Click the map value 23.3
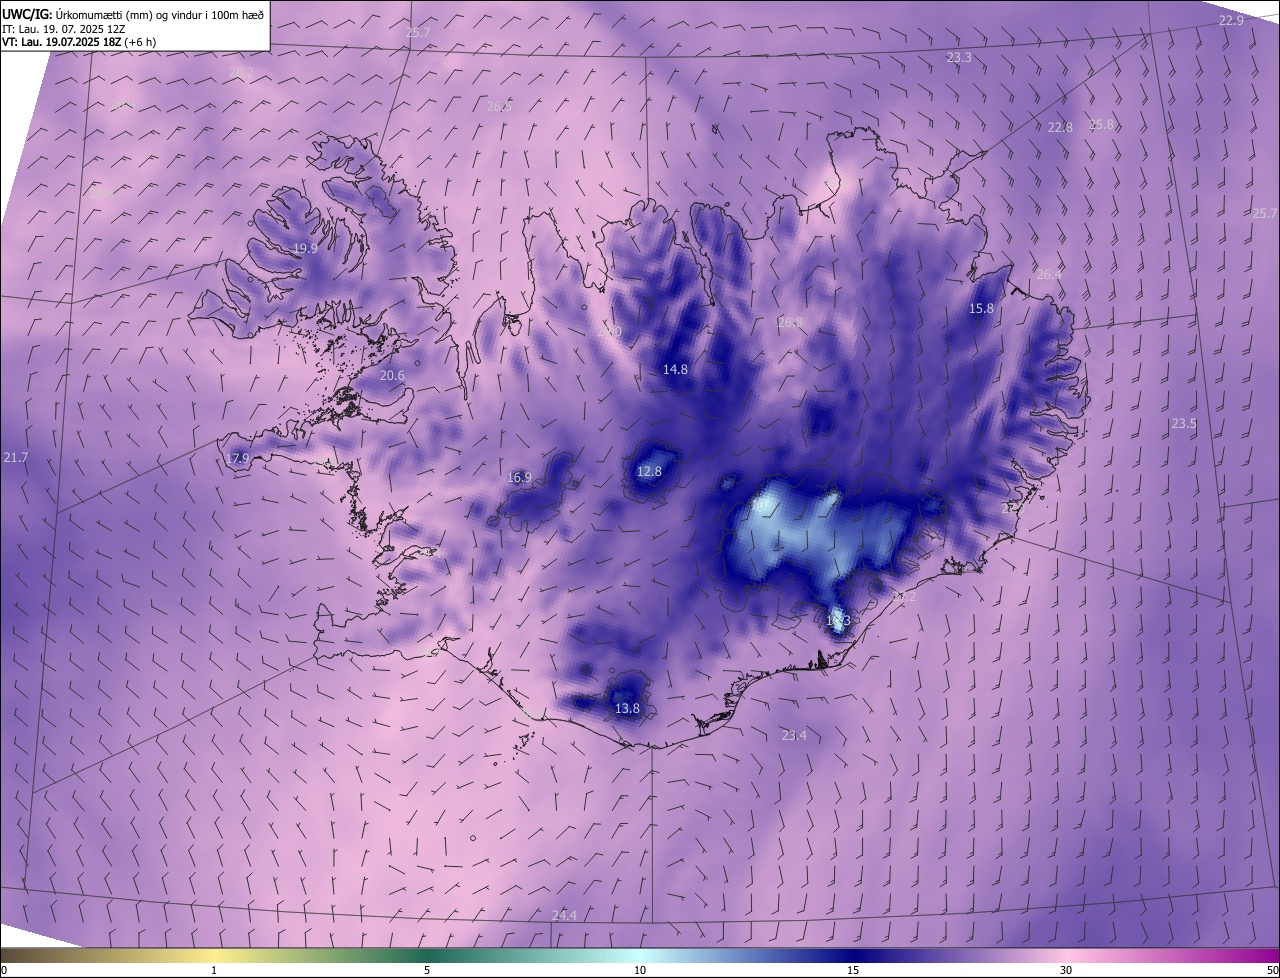The height and width of the screenshot is (978, 1280). point(958,58)
